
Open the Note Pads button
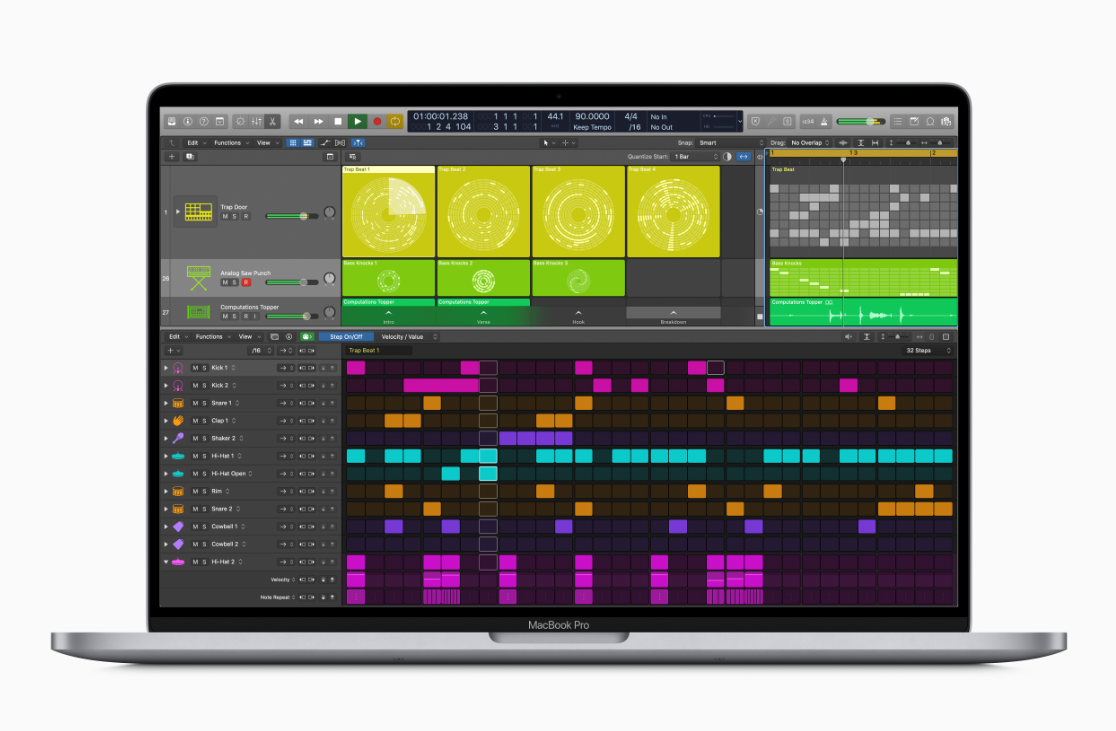click(x=914, y=122)
